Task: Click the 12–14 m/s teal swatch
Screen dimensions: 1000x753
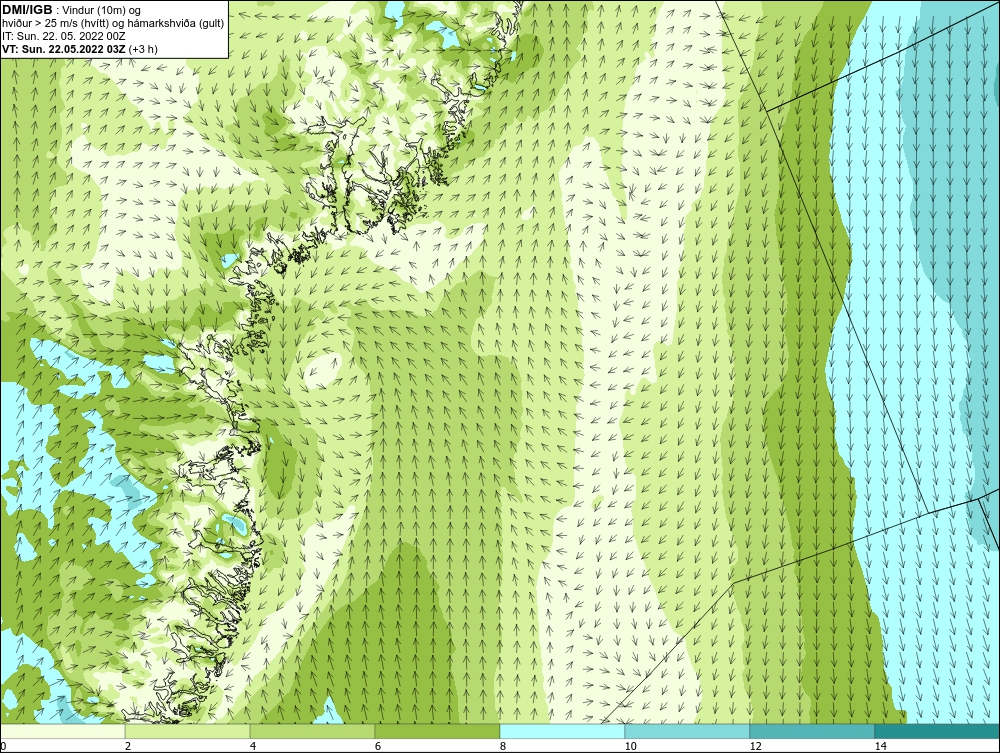Action: [x=812, y=731]
